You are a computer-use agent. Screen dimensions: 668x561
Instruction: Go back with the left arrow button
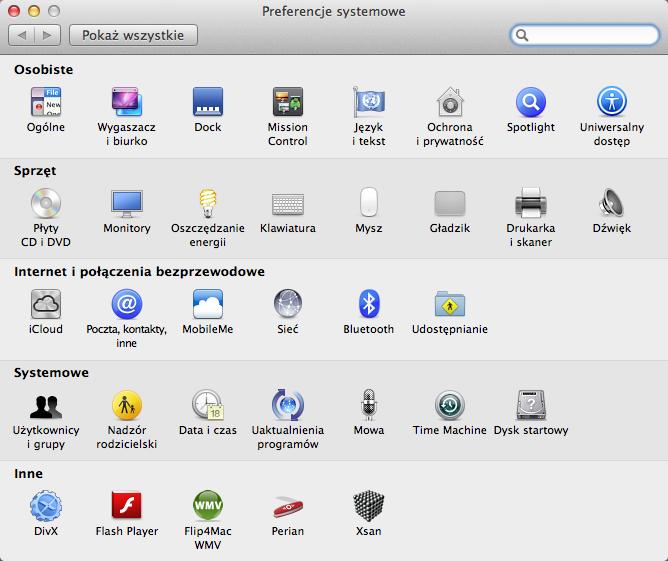pyautogui.click(x=21, y=35)
